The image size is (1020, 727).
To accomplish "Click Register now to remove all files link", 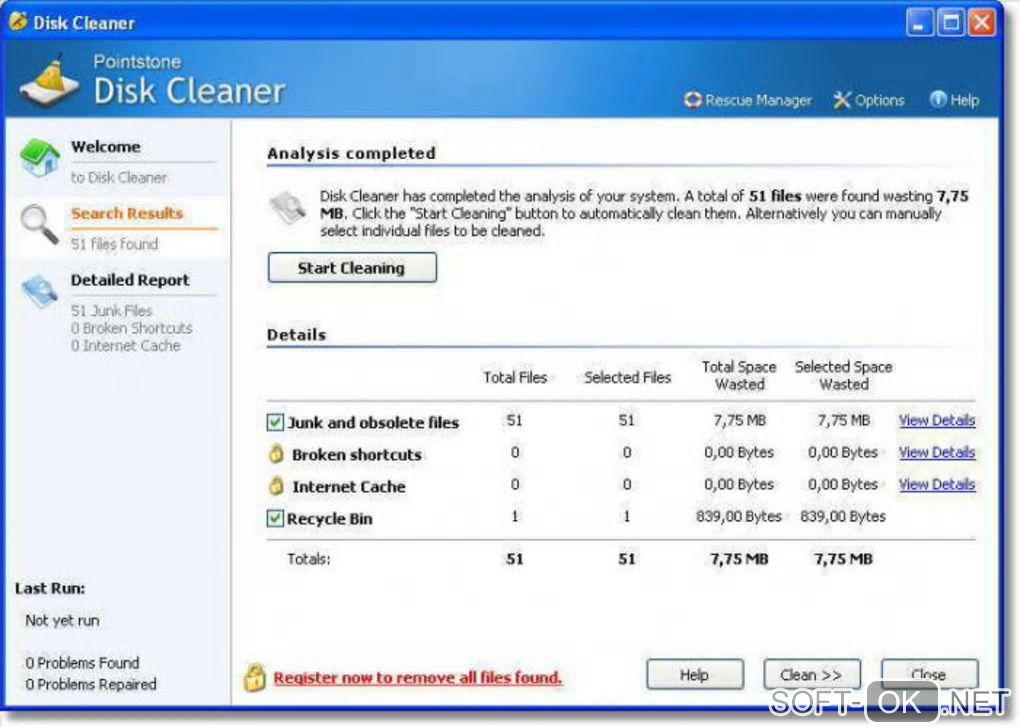I will pyautogui.click(x=418, y=678).
